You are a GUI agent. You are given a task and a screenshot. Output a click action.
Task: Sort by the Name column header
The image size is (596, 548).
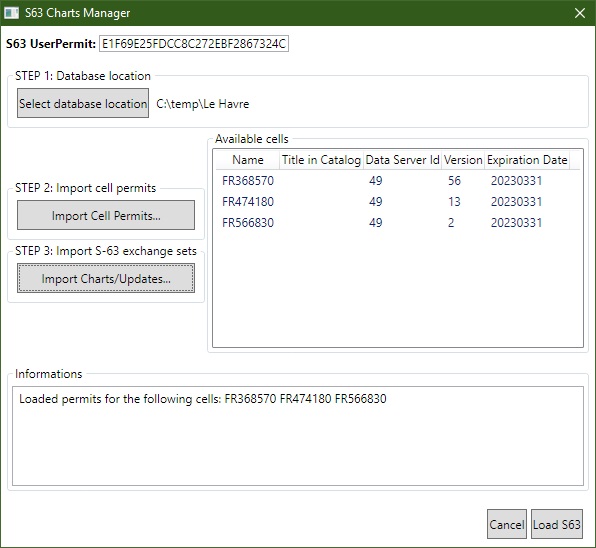click(248, 160)
